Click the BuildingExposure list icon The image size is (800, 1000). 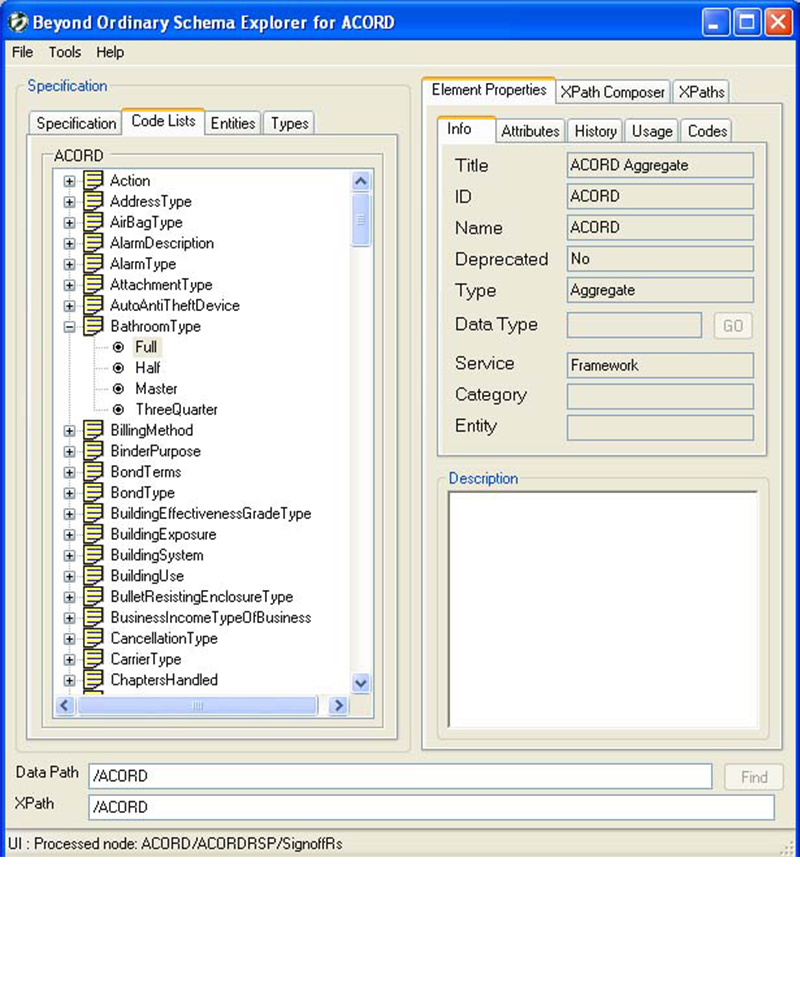94,534
